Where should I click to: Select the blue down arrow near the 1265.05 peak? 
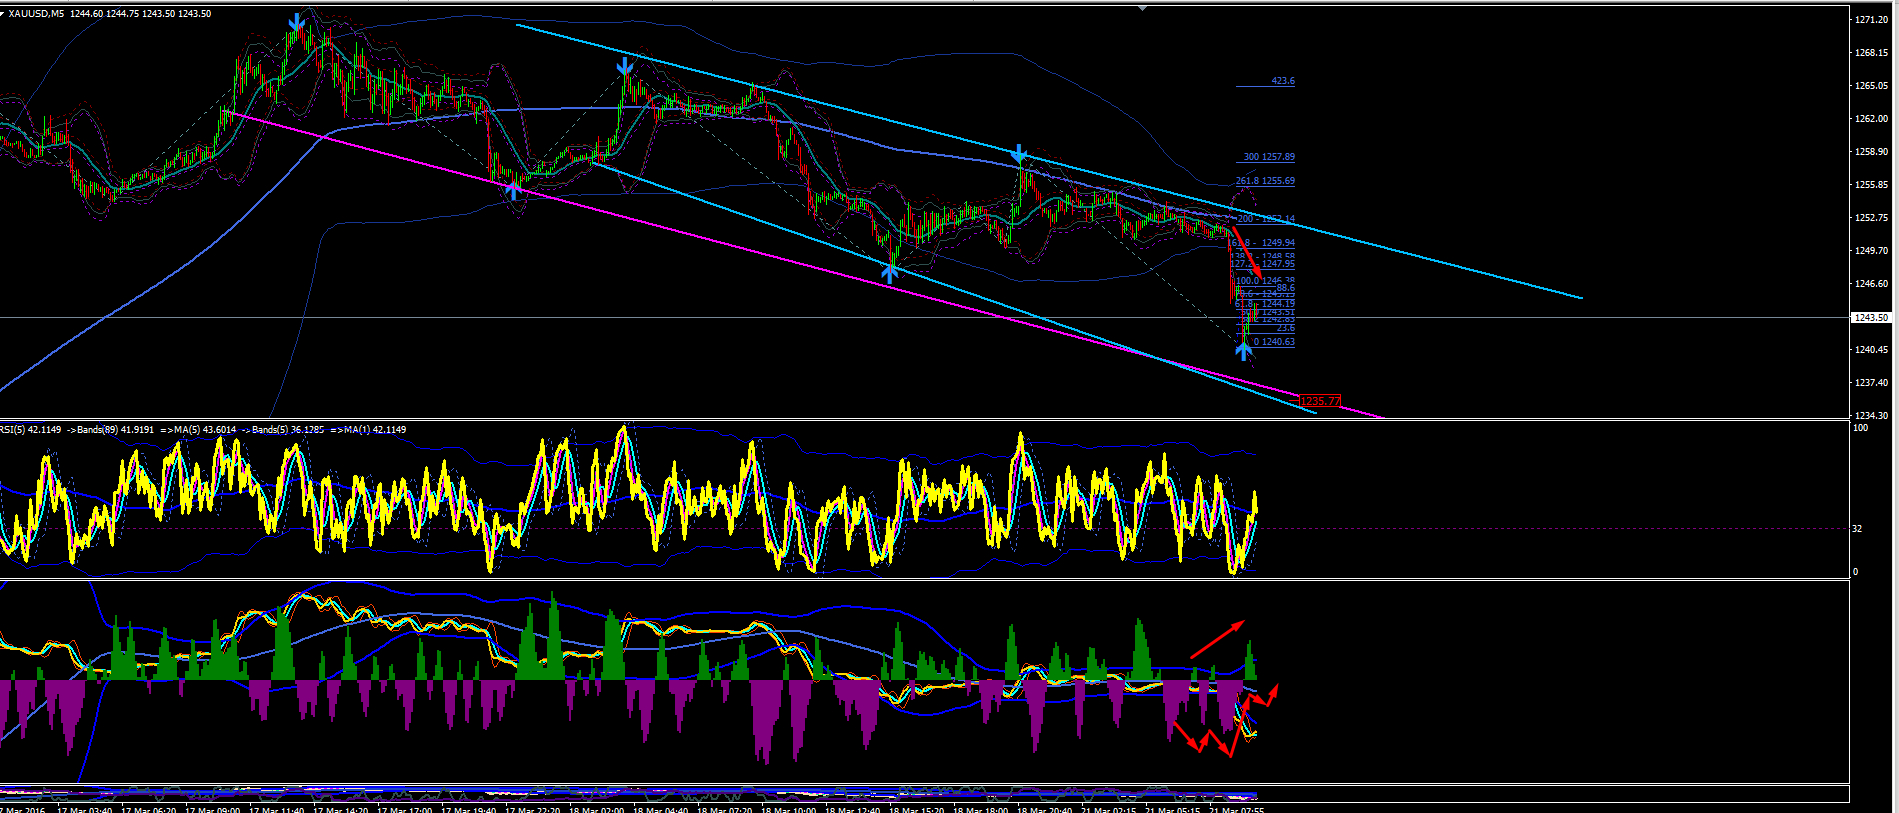tap(624, 67)
